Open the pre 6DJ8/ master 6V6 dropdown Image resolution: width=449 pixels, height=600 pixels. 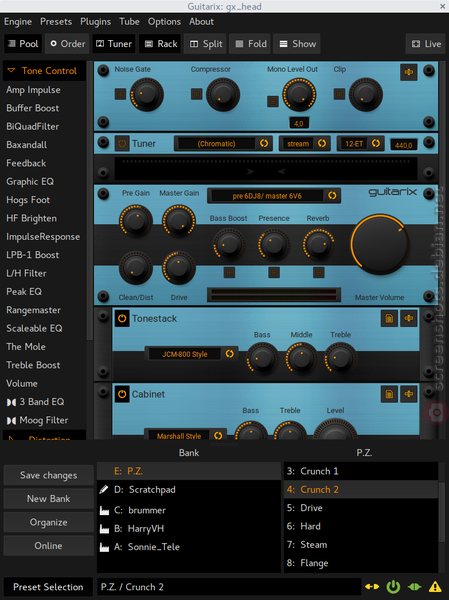(x=274, y=196)
